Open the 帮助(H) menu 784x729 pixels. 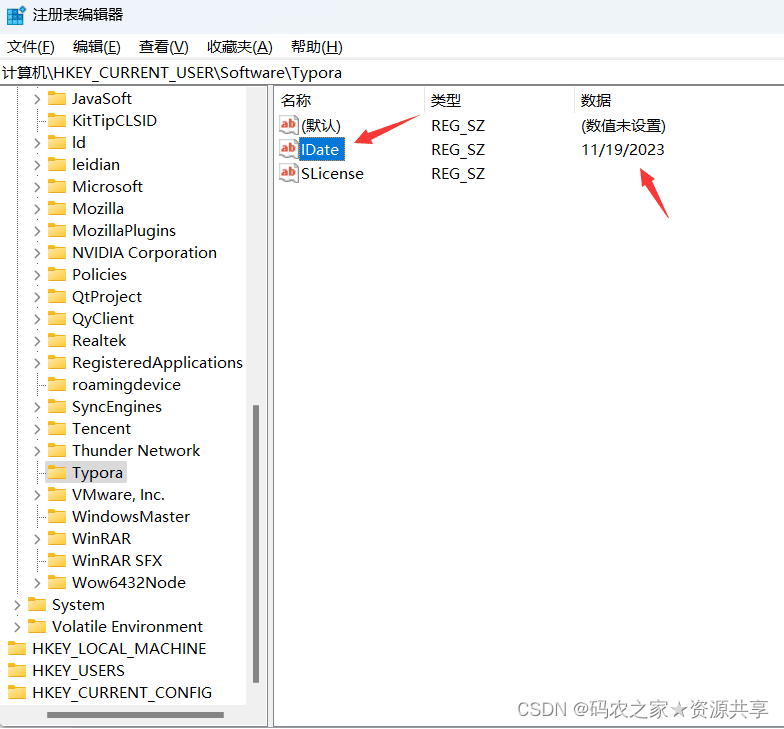pyautogui.click(x=316, y=47)
